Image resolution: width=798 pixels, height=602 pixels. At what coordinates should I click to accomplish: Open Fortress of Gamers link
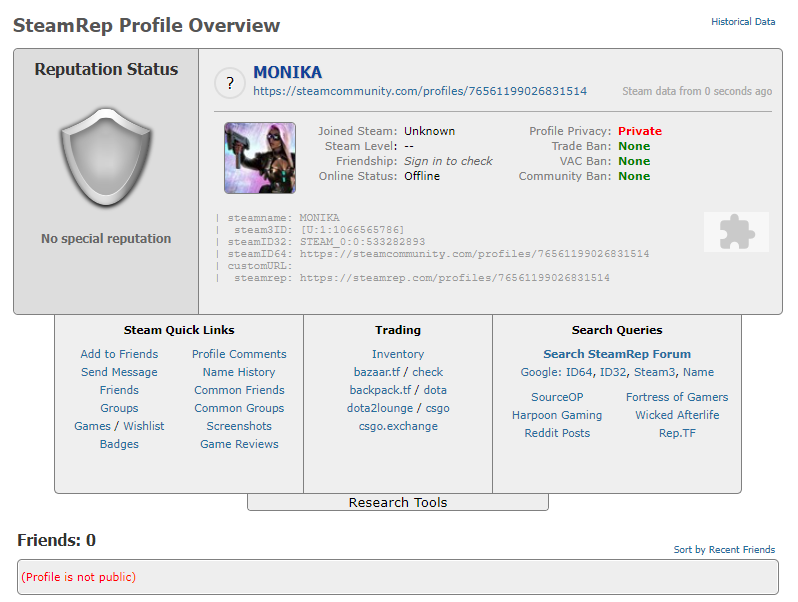click(677, 397)
